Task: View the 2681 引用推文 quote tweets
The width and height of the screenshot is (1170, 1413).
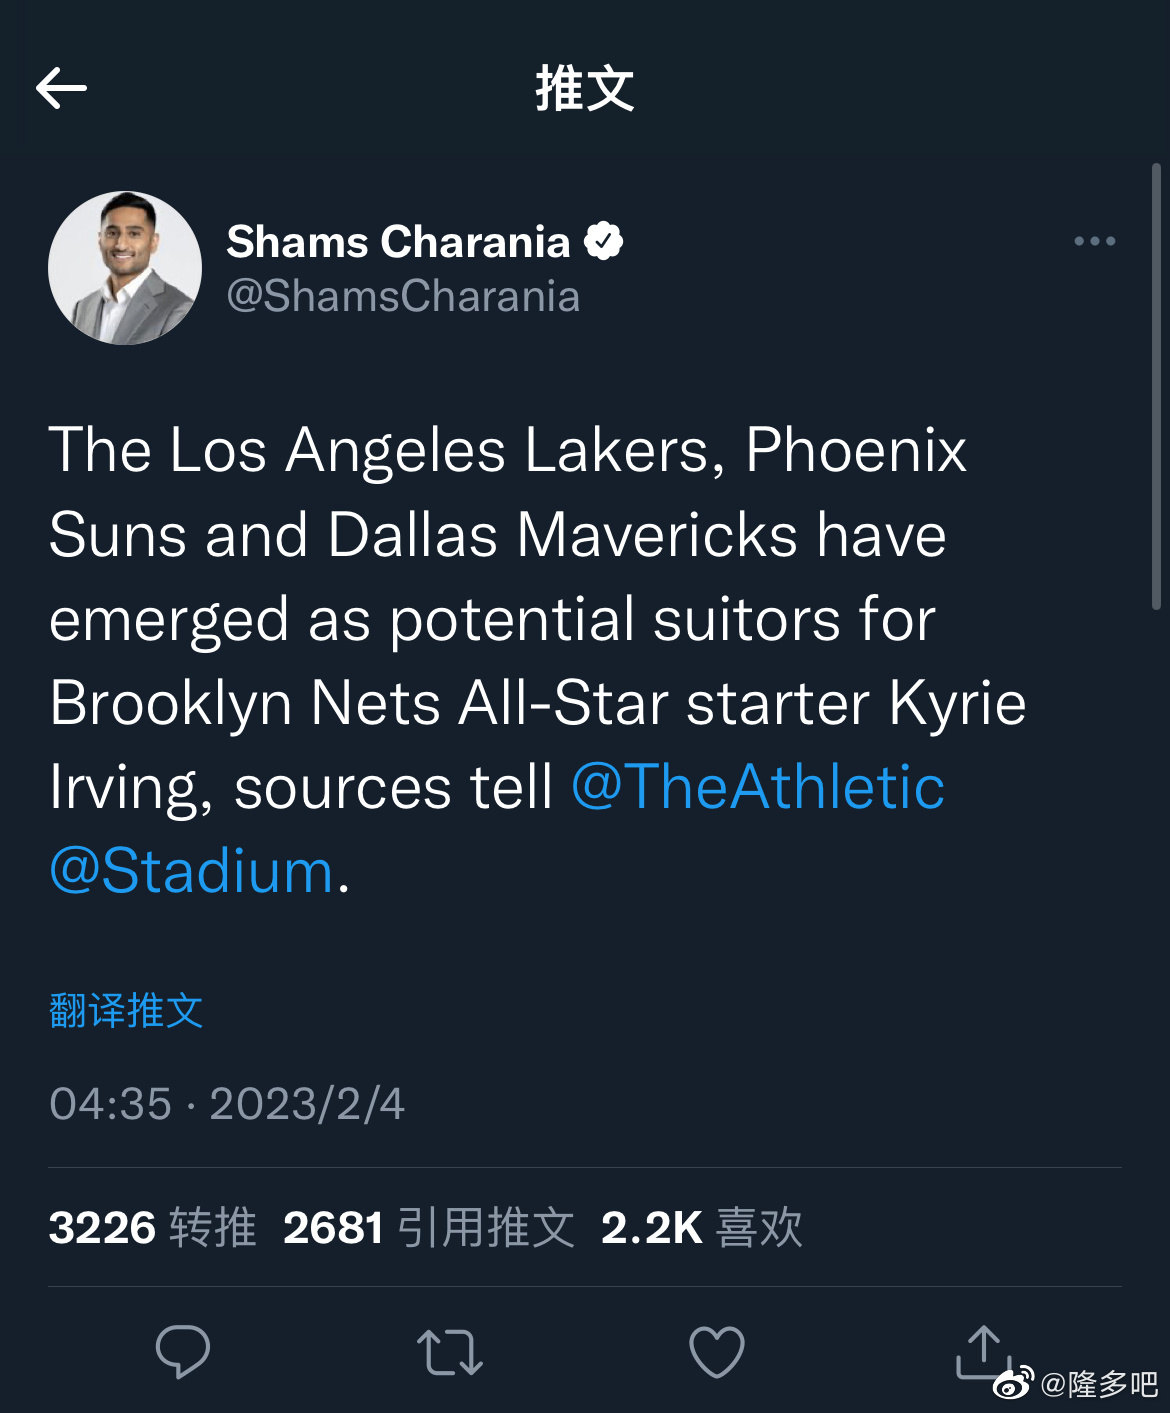Action: [x=428, y=1228]
